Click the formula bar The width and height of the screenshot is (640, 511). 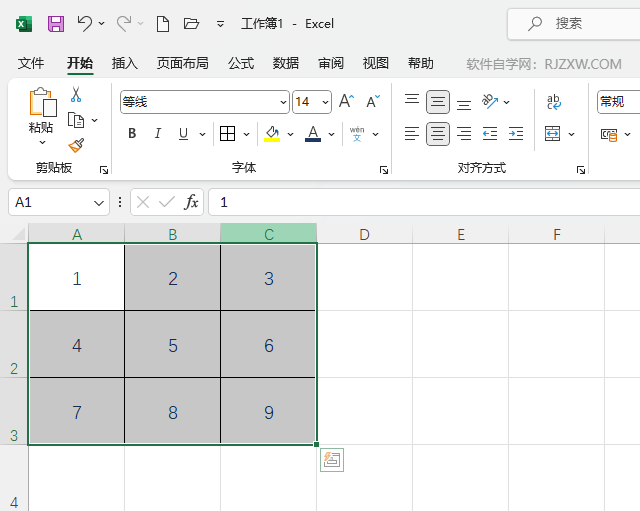click(x=424, y=202)
